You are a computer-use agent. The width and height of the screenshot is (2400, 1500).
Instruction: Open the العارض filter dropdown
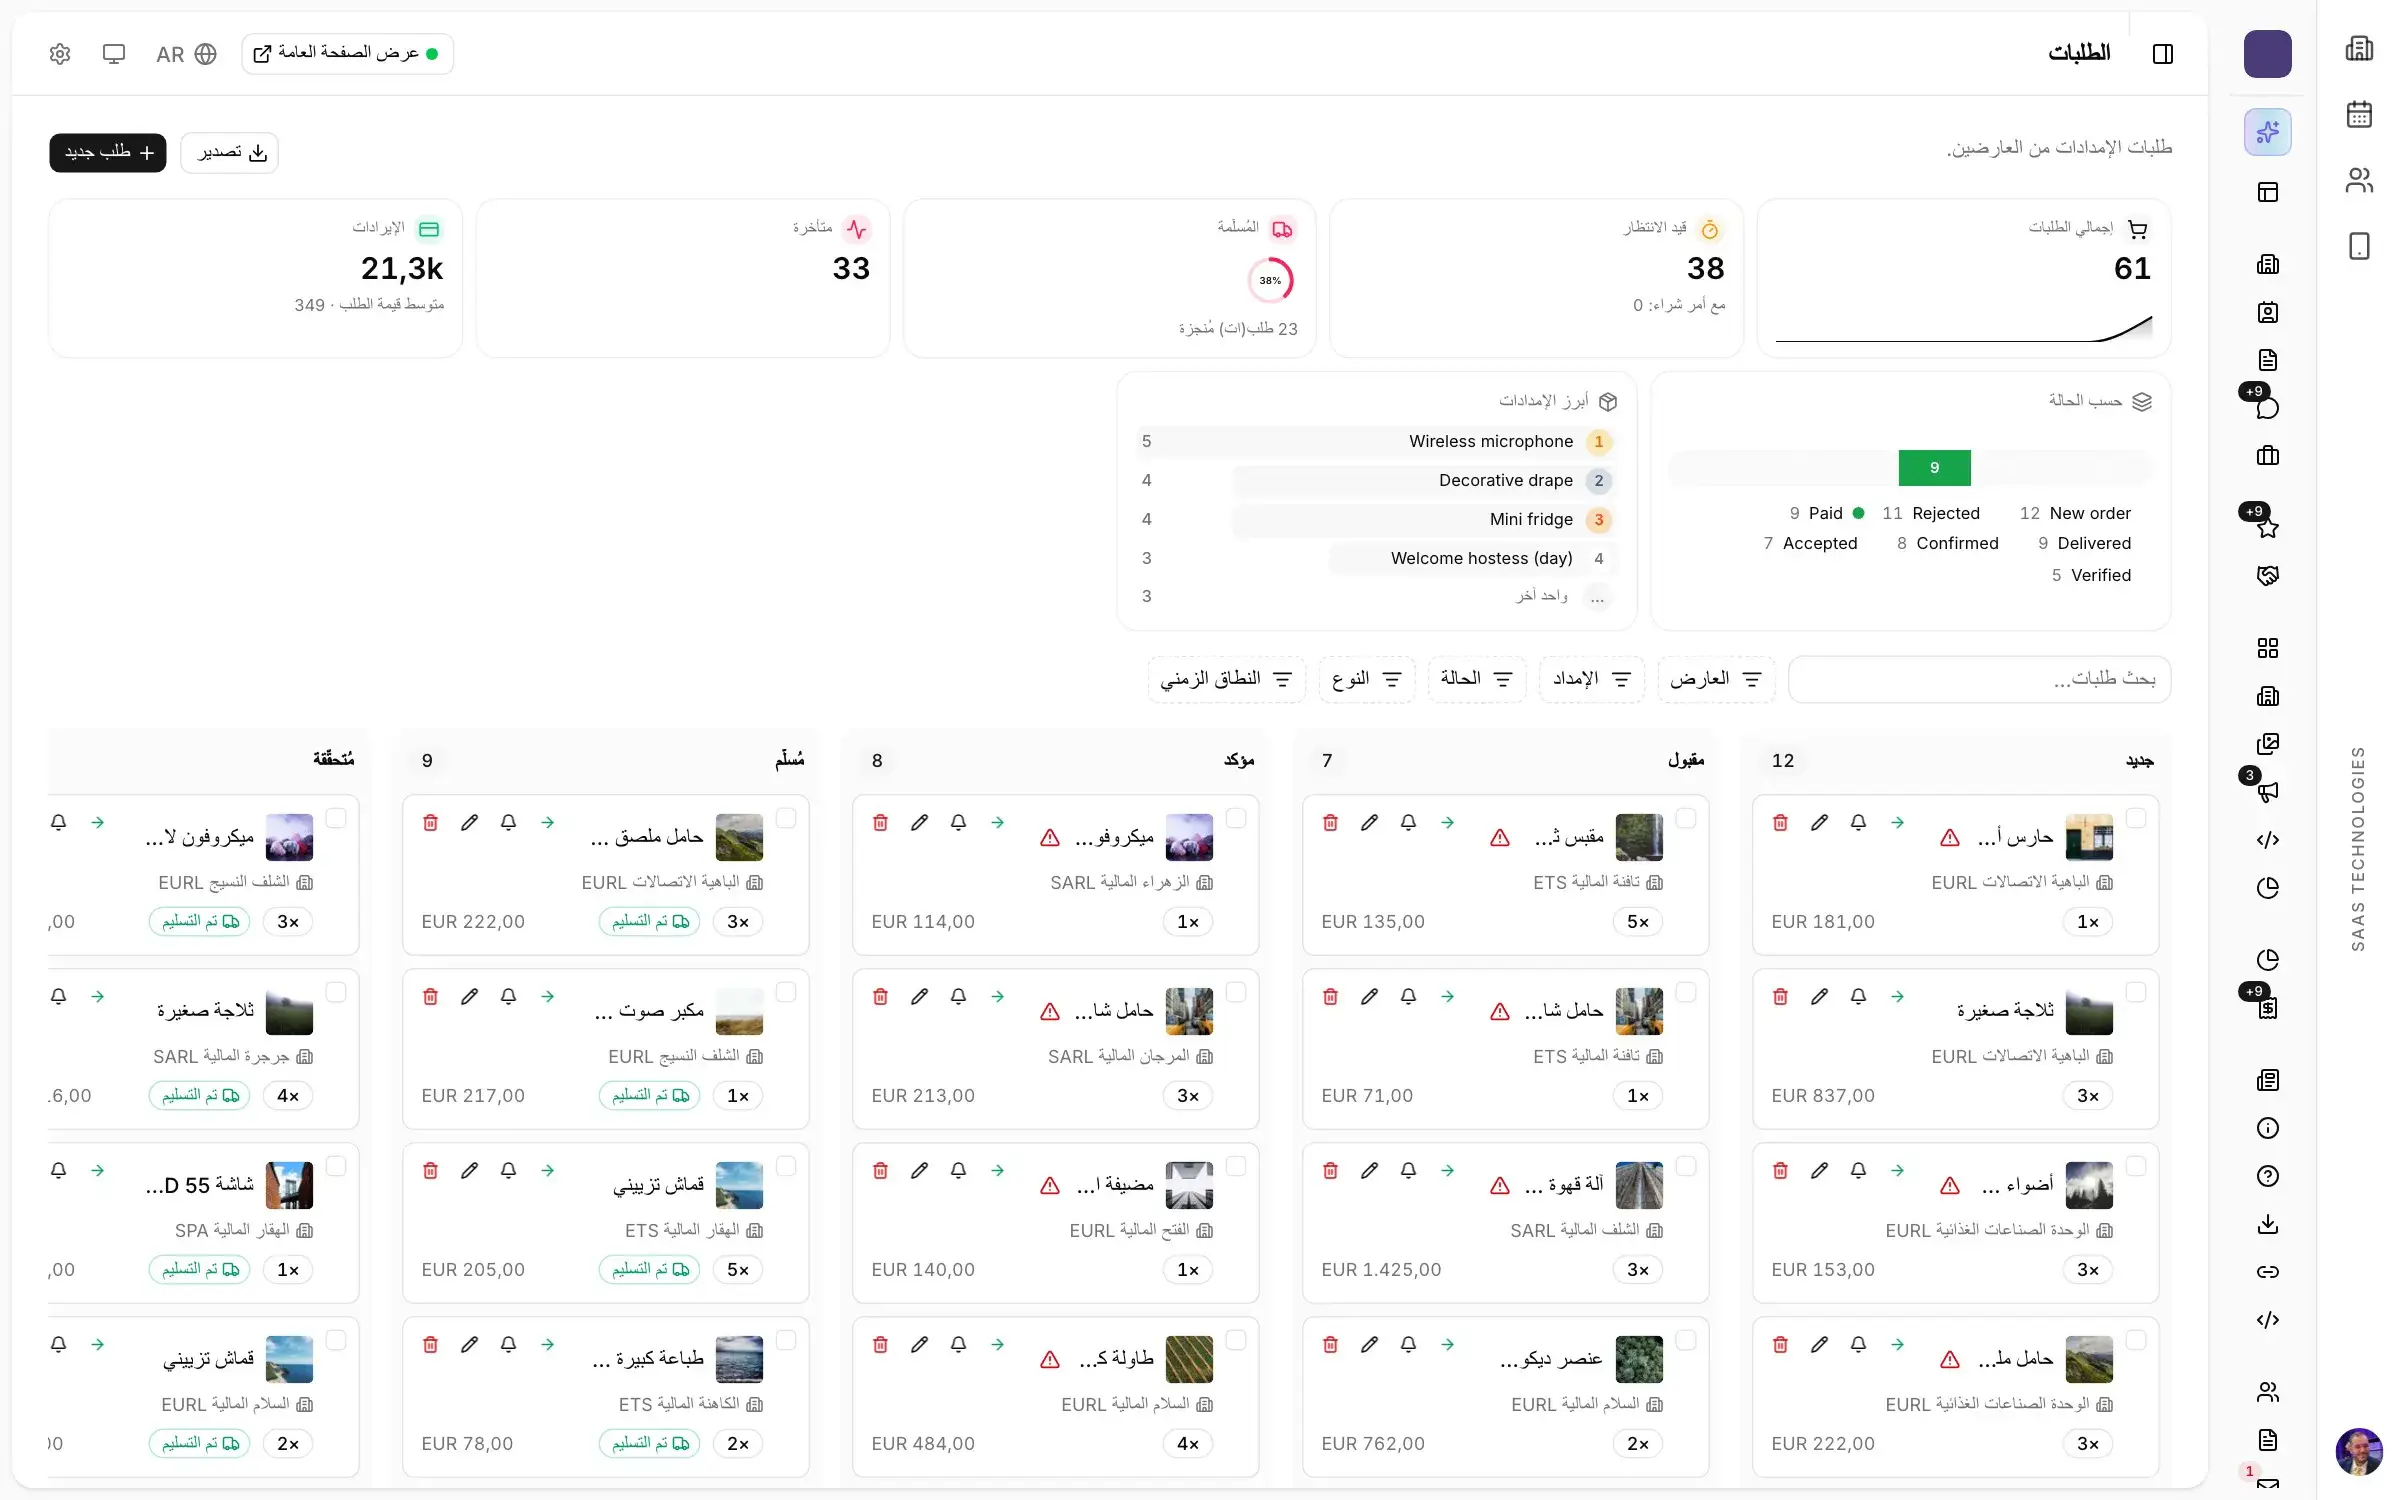[x=1716, y=679]
